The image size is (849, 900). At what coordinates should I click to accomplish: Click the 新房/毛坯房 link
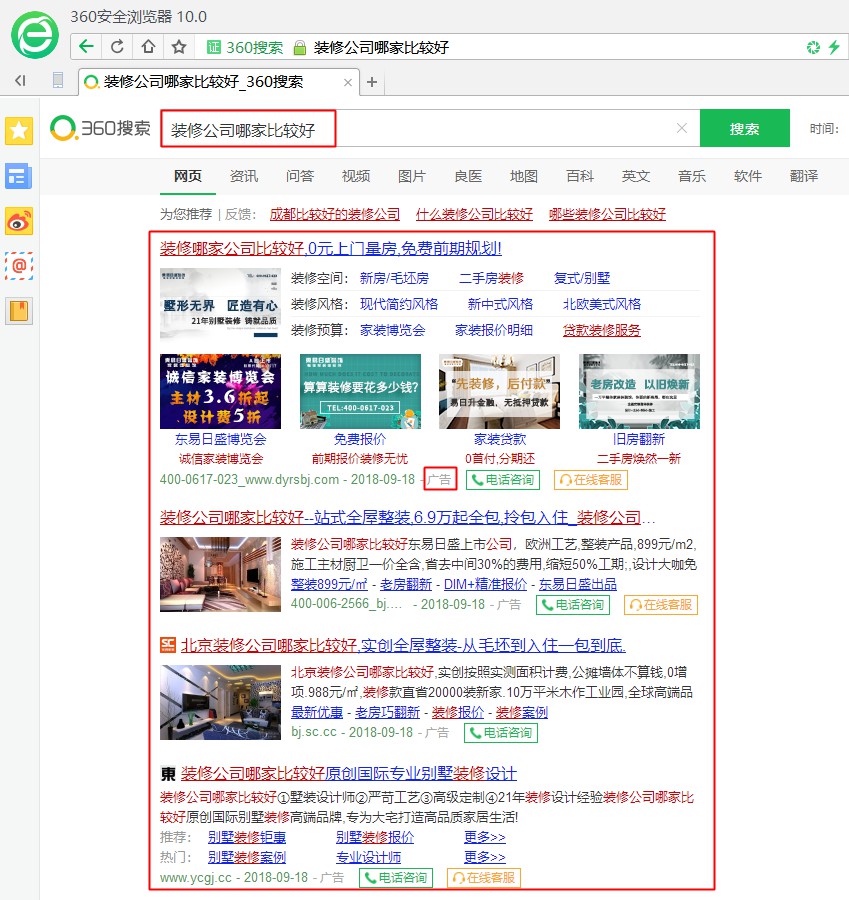point(394,278)
